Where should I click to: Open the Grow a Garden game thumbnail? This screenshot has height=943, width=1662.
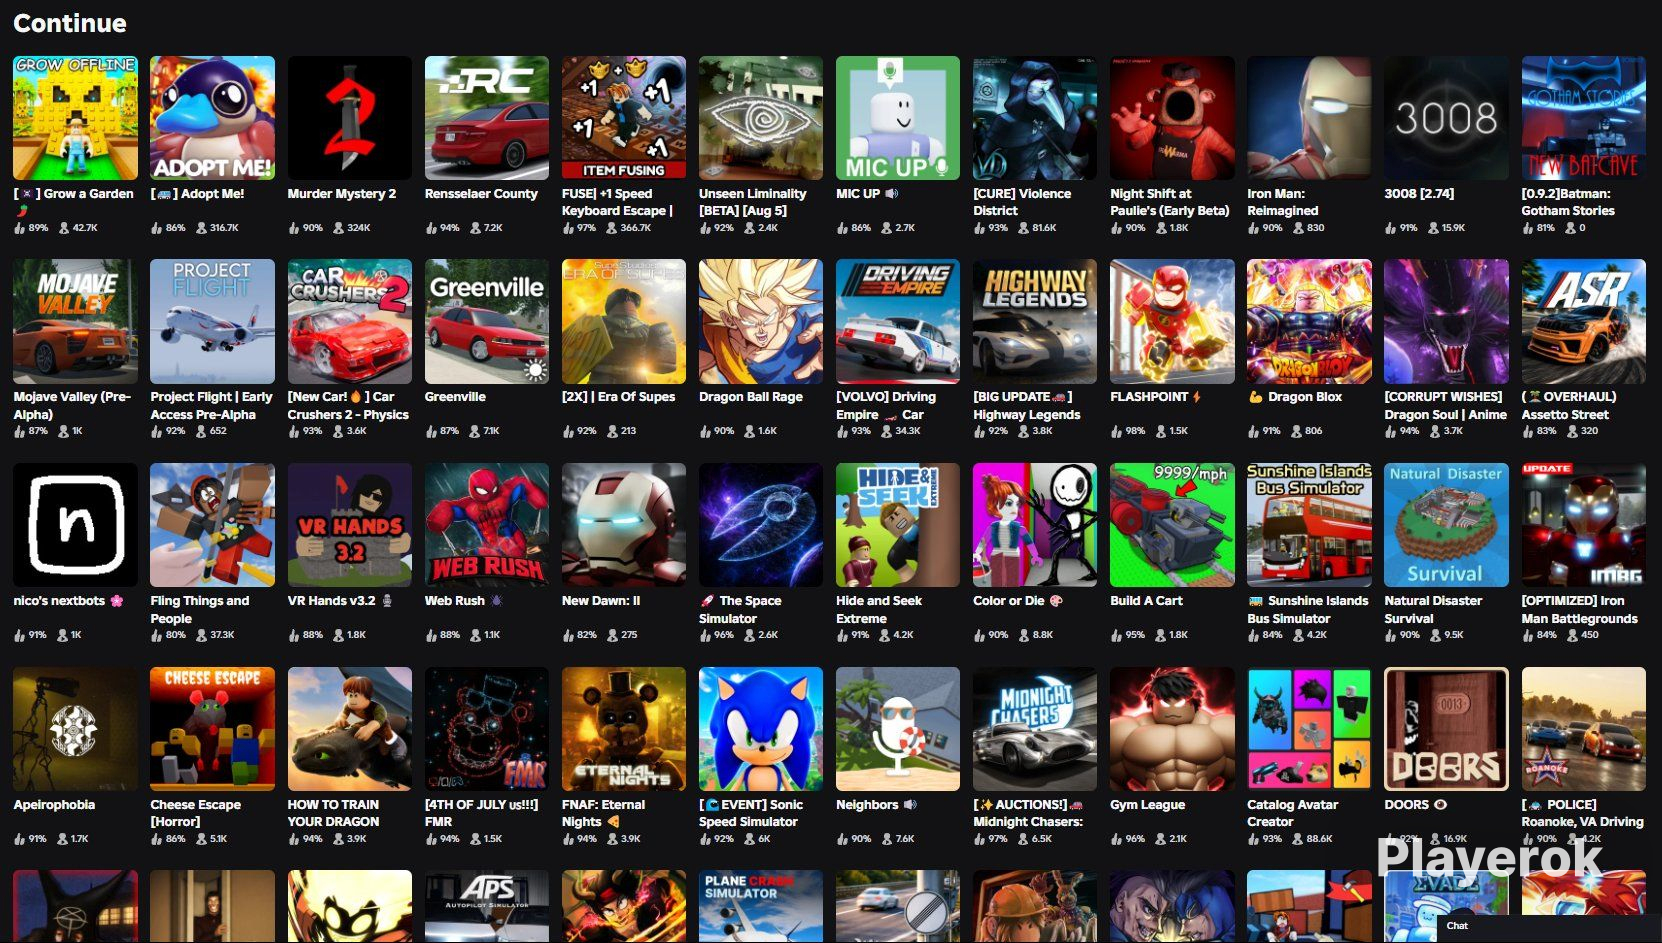(75, 118)
